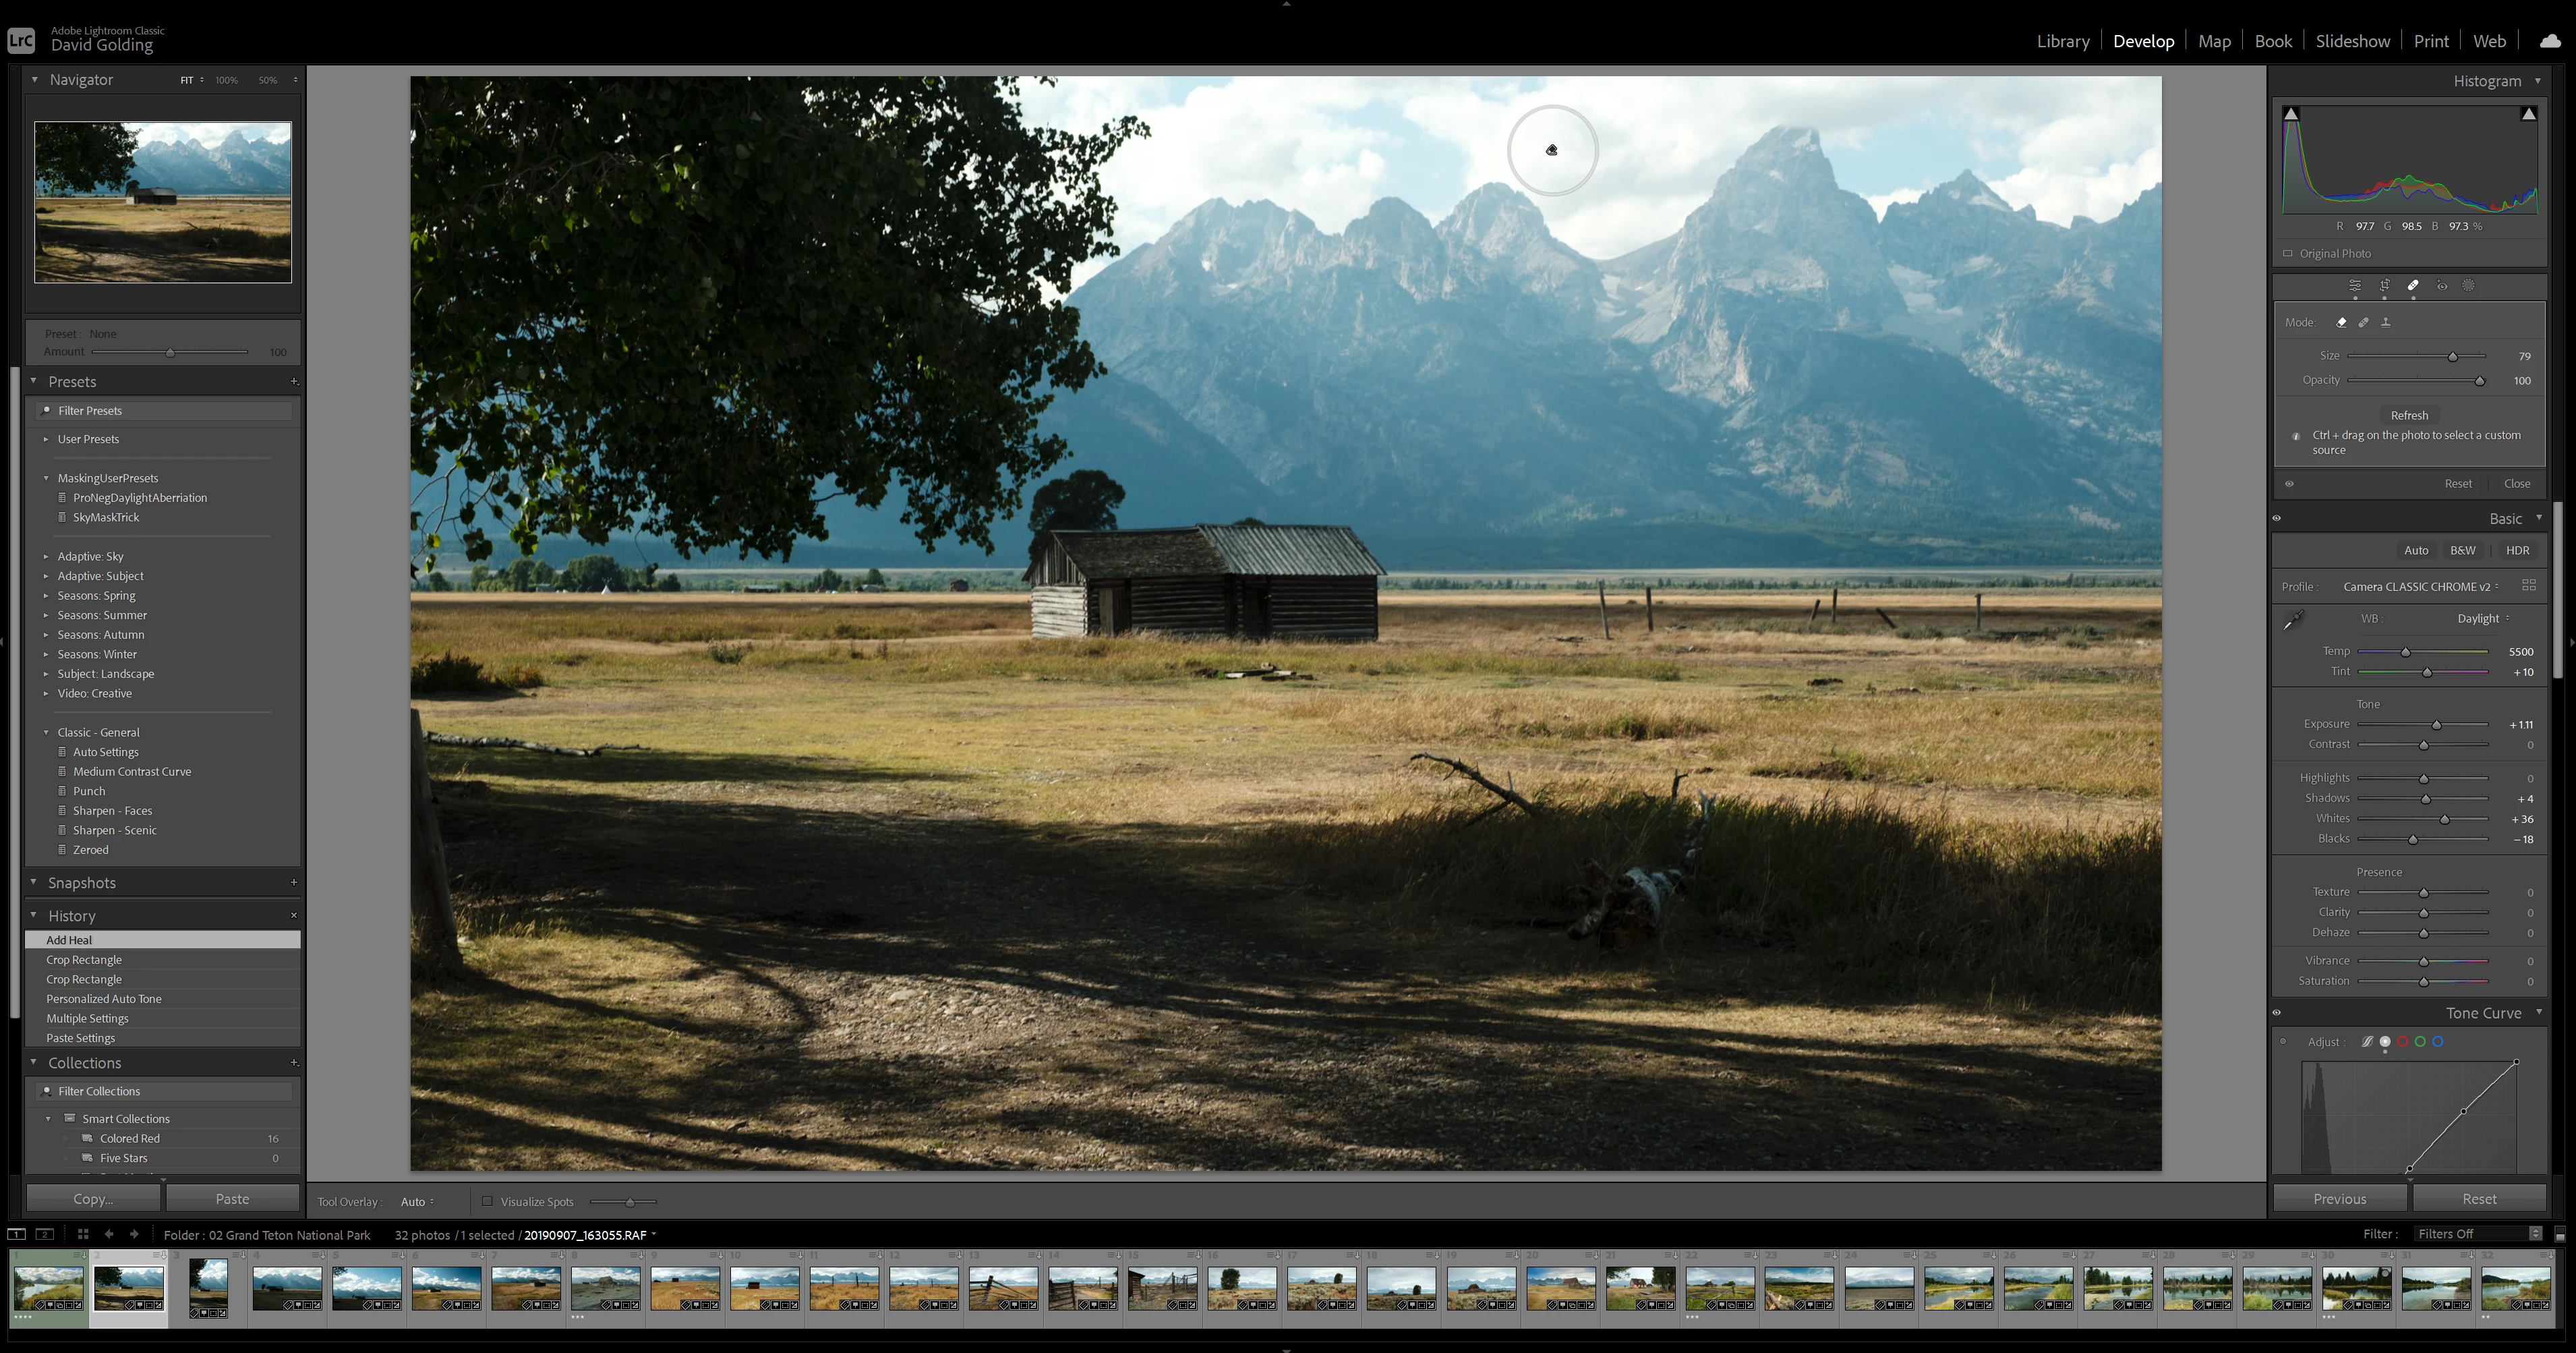Open the Masking tool icon
The image size is (2576, 1353).
(x=2469, y=286)
